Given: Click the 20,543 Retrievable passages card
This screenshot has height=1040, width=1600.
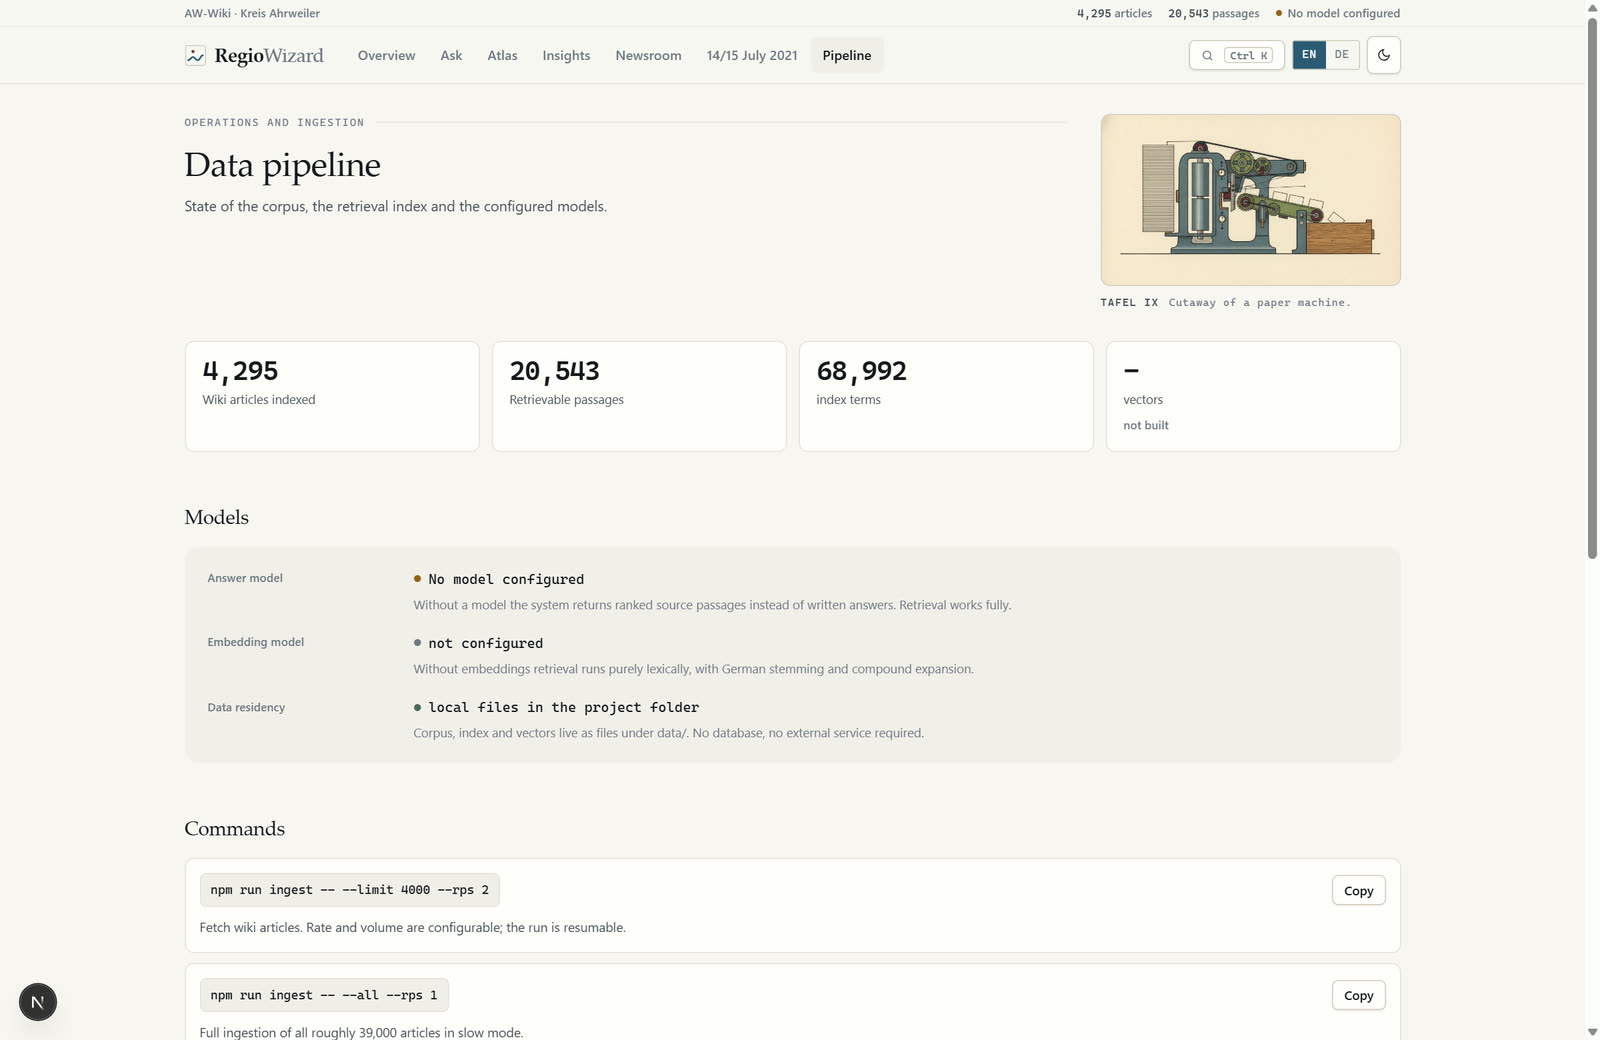Looking at the screenshot, I should [x=639, y=396].
